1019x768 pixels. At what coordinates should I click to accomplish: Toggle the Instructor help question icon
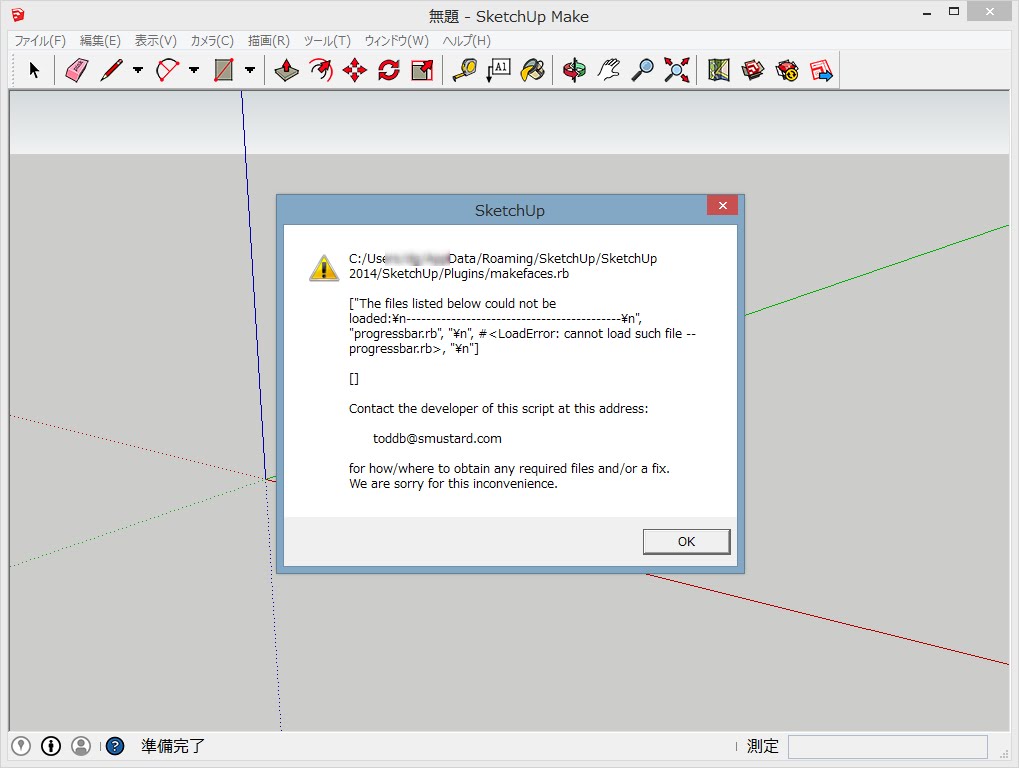pos(114,746)
